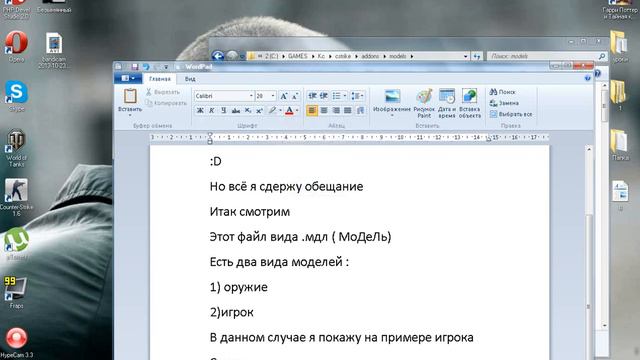Switch to the Вид tab
Image resolution: width=640 pixels, height=360 pixels.
(190, 79)
